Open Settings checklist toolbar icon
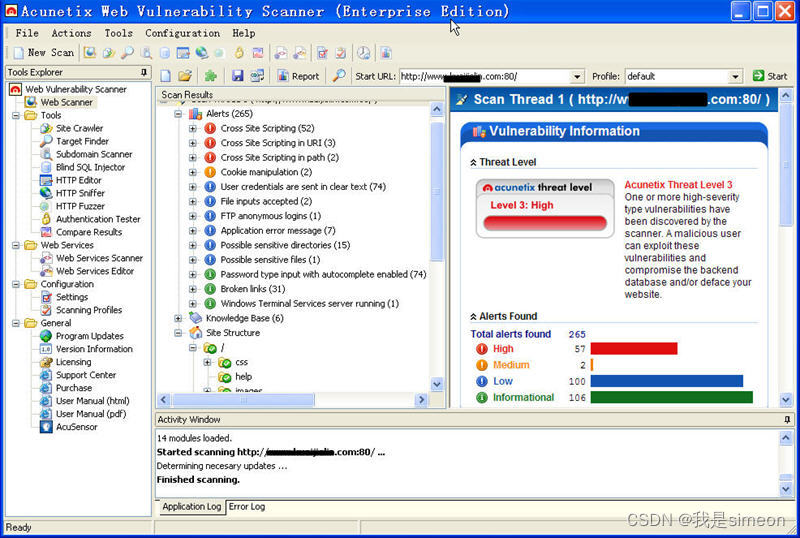The image size is (800, 538). [322, 53]
